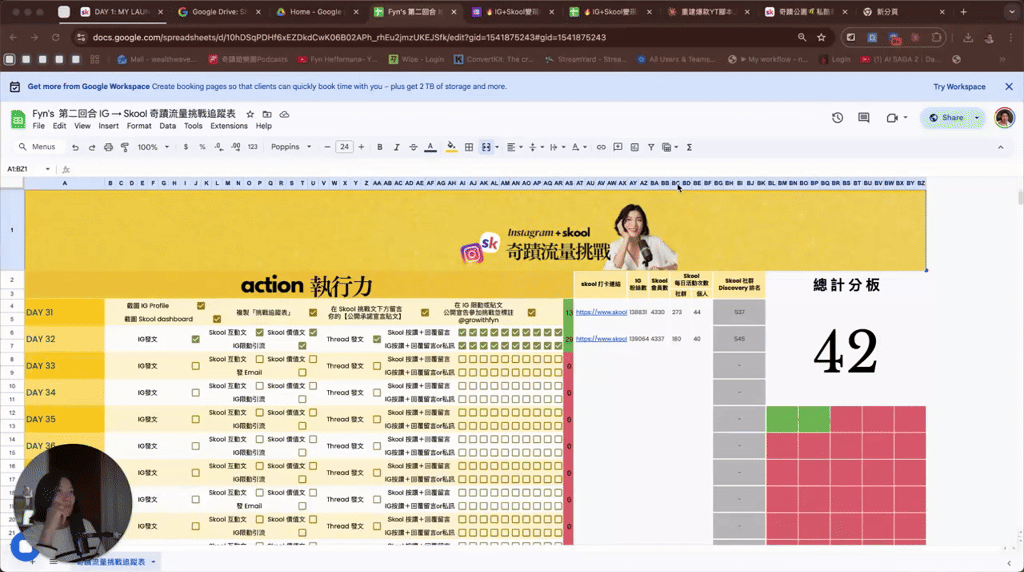The image size is (1024, 572).
Task: Open the filter views dropdown
Action: tap(669, 148)
